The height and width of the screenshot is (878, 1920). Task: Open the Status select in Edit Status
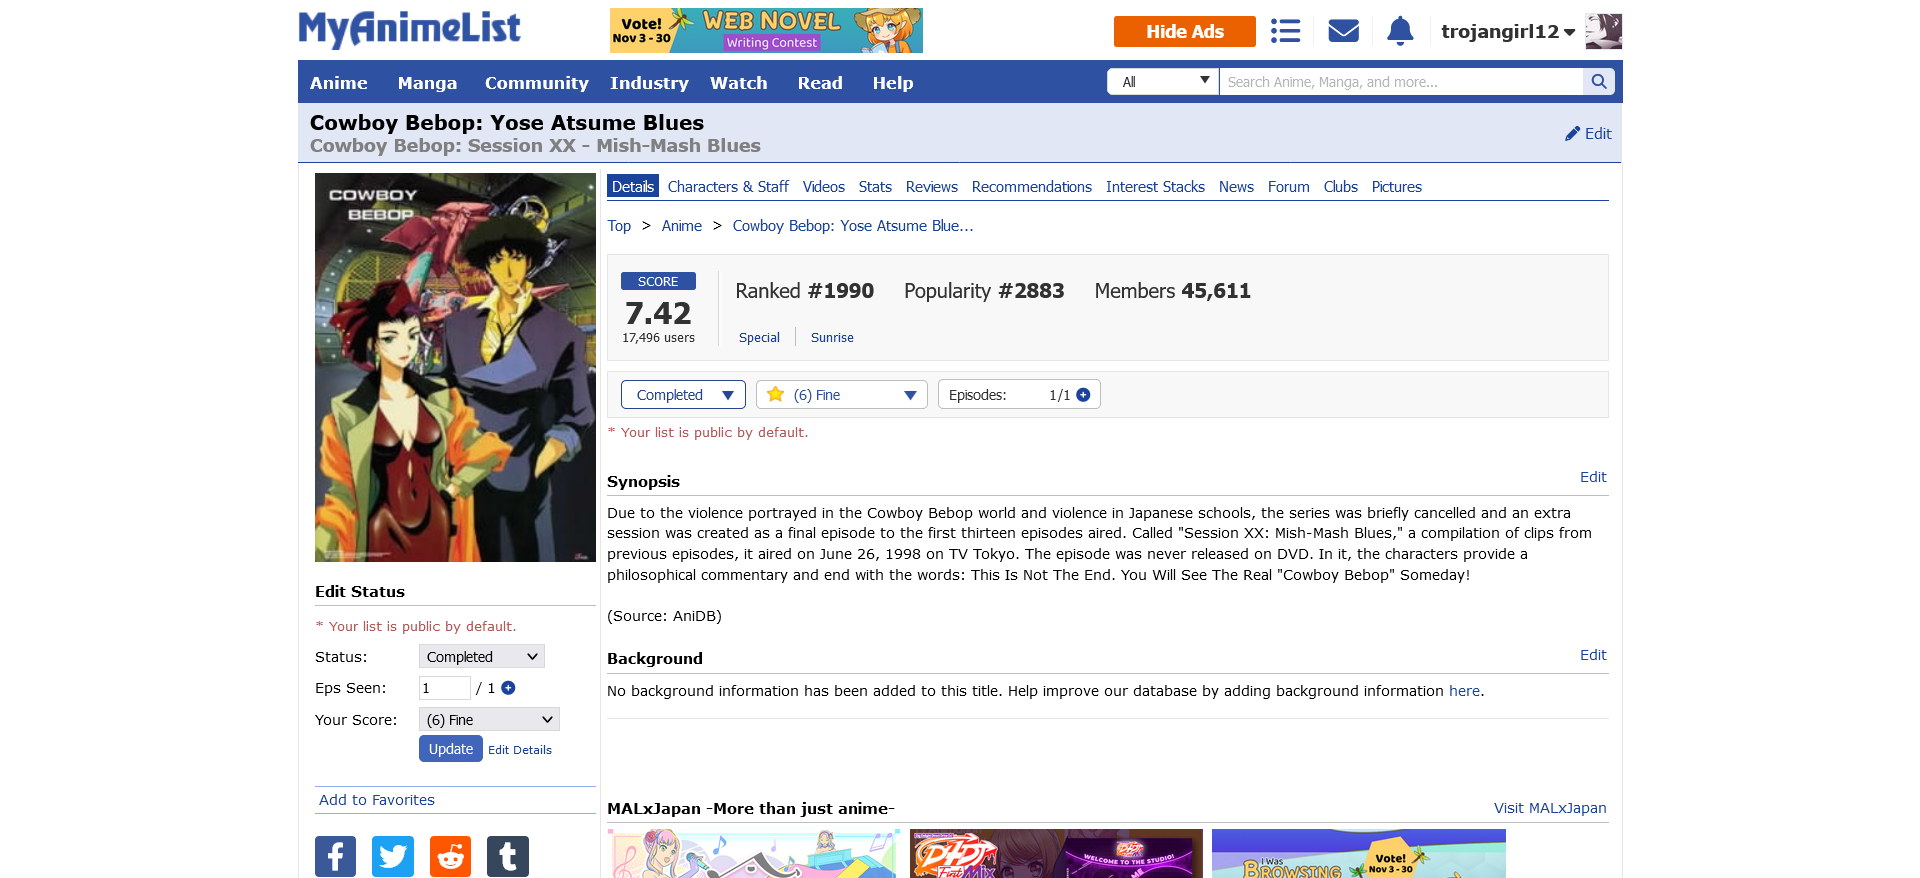[x=482, y=657]
